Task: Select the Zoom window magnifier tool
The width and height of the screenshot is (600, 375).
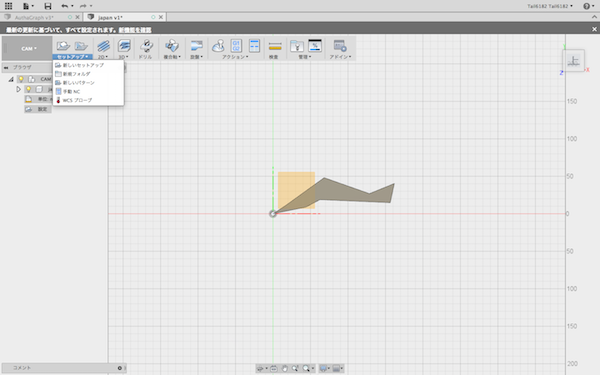Action: coord(295,368)
